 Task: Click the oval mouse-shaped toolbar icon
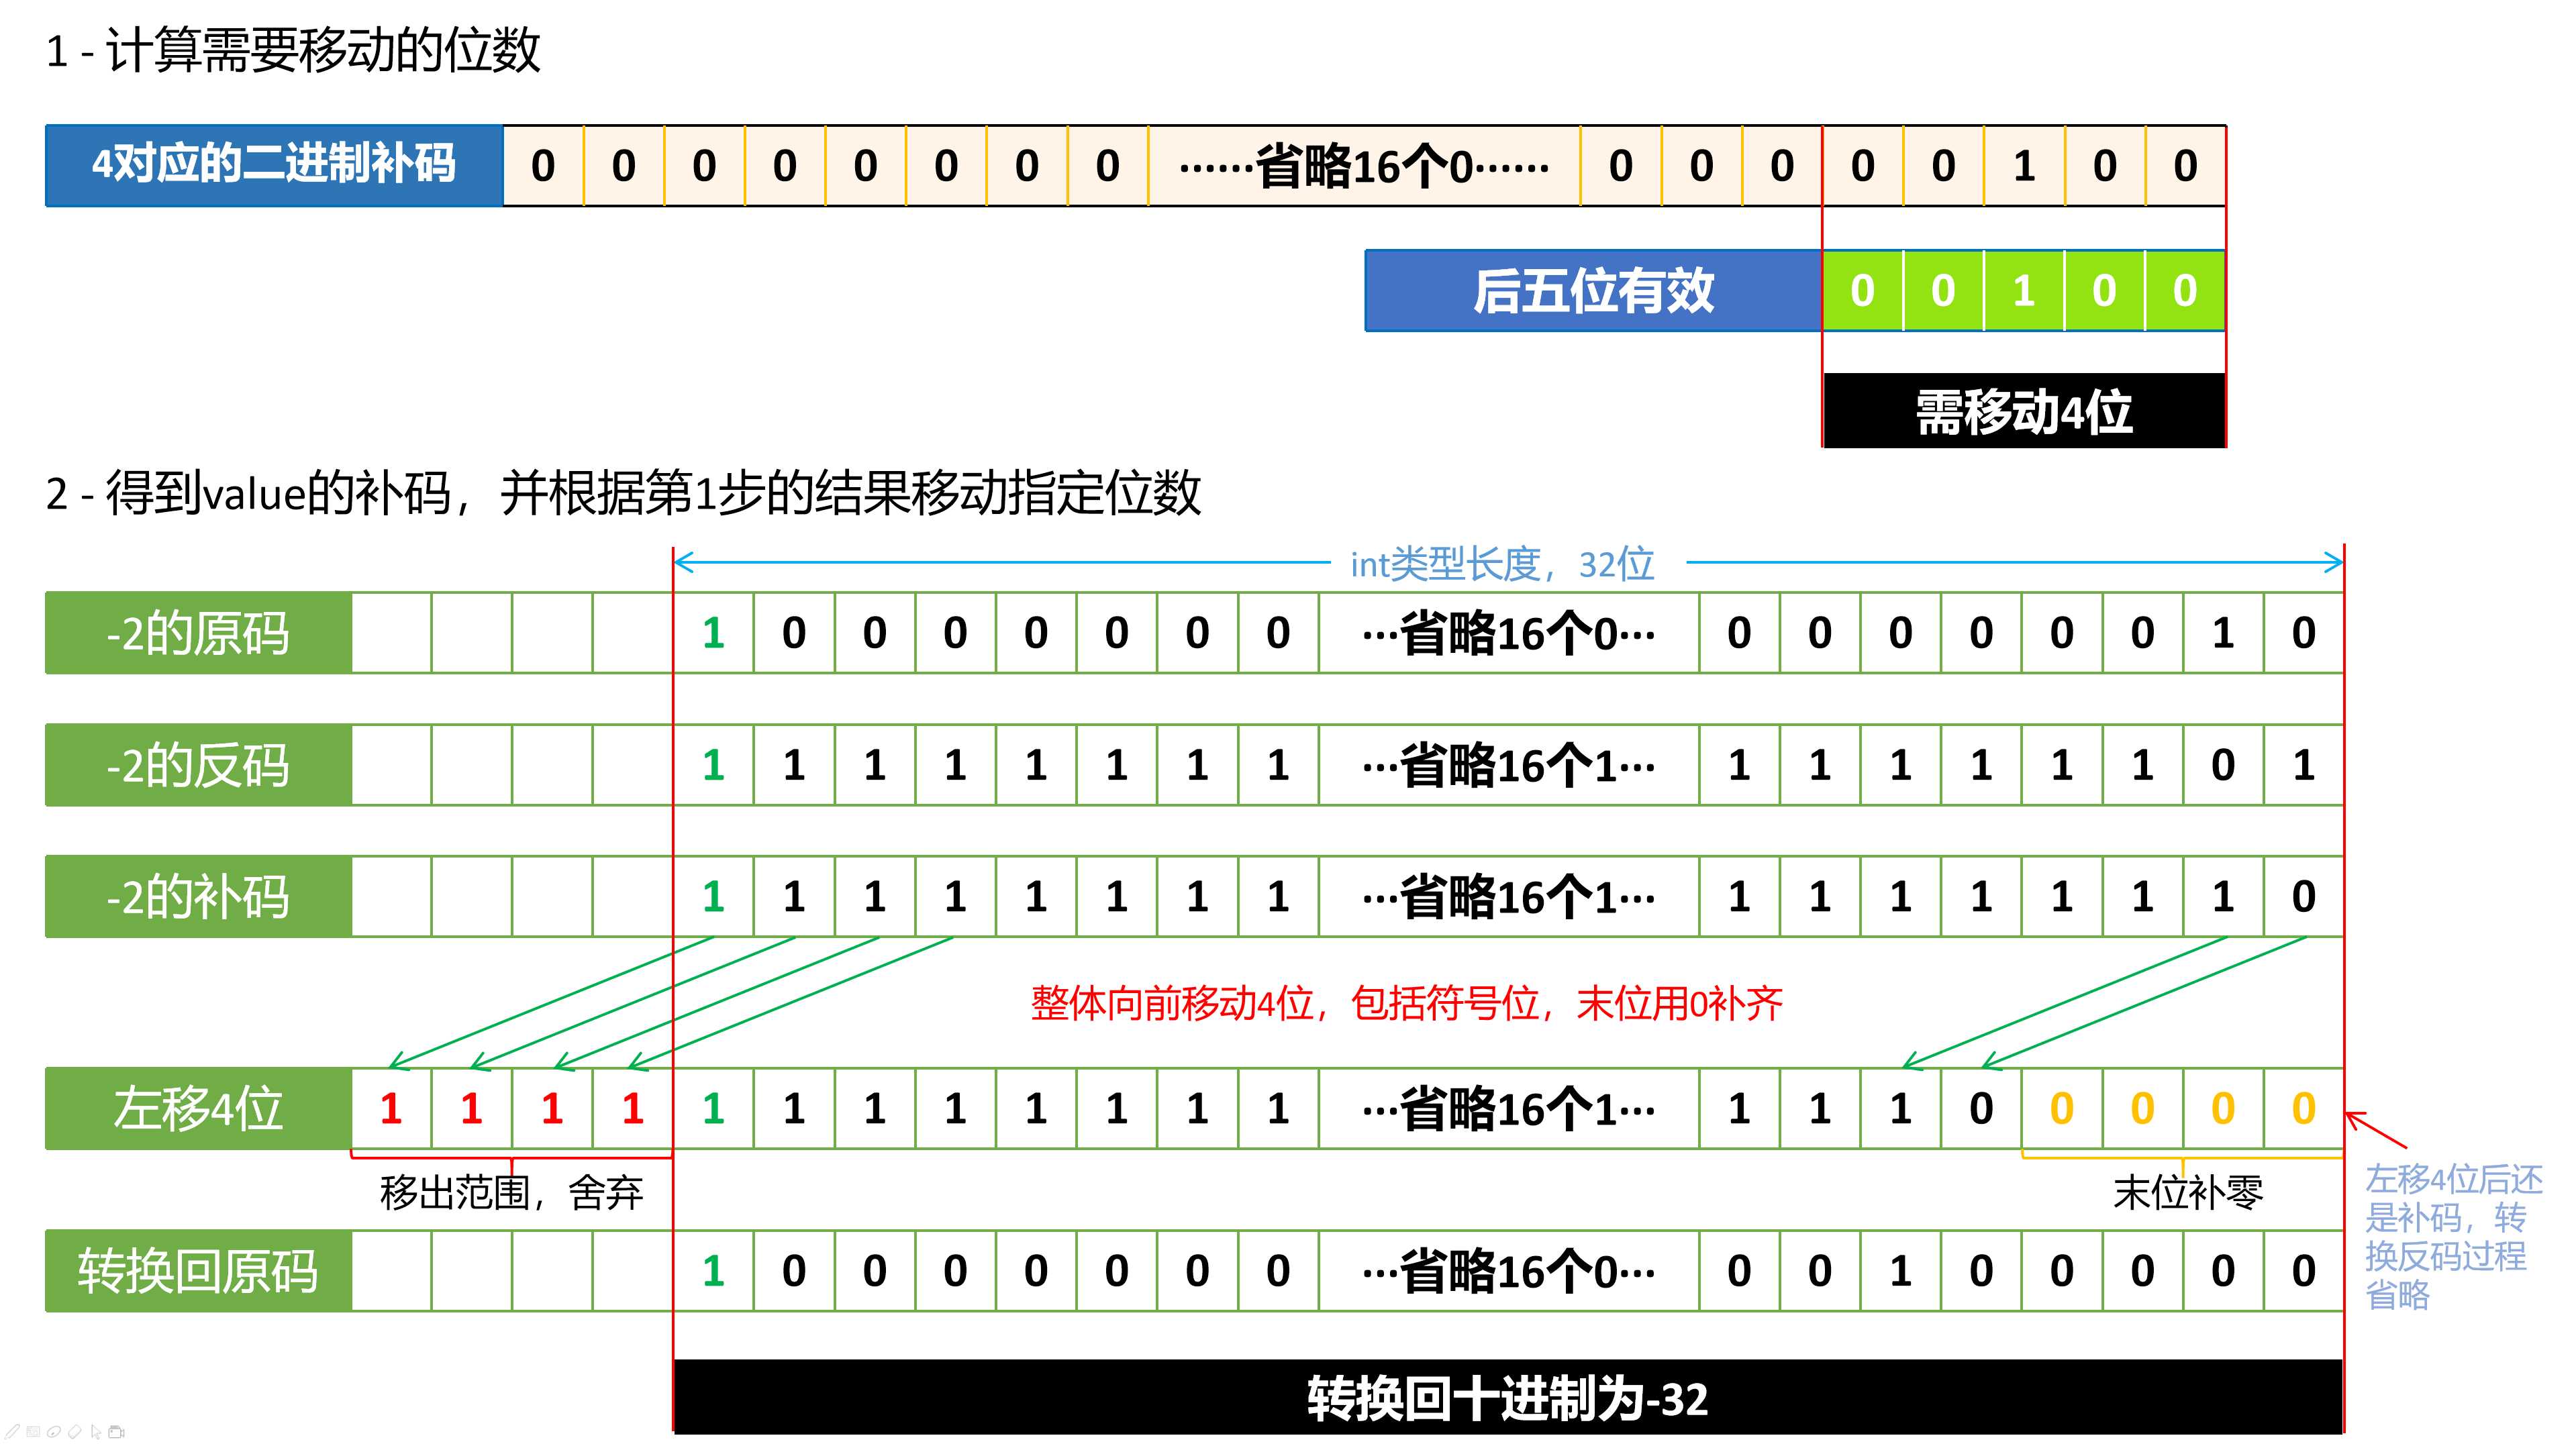point(54,1432)
